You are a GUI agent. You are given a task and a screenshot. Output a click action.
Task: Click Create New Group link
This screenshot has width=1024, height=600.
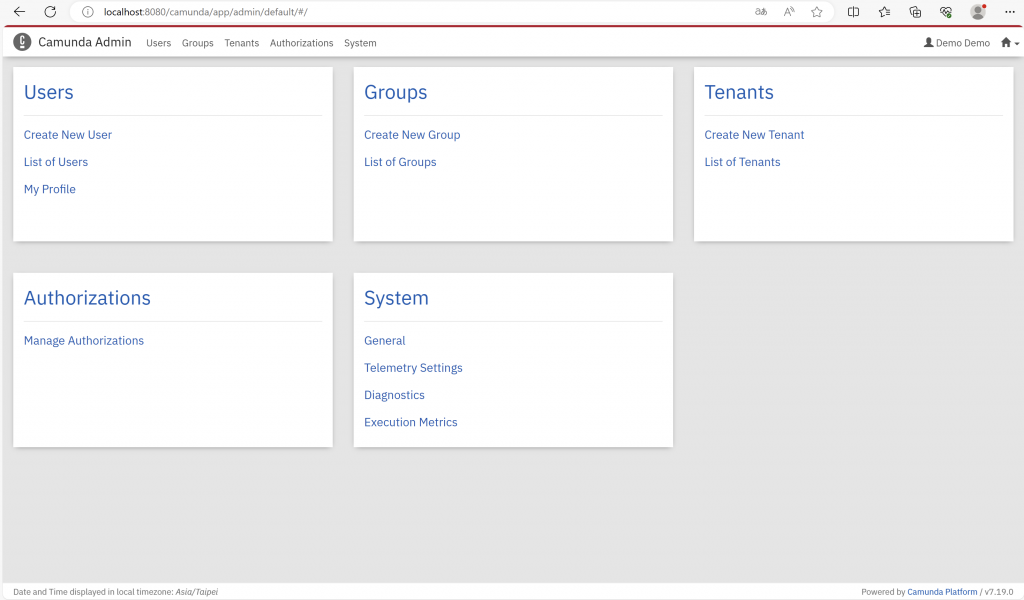tap(412, 134)
